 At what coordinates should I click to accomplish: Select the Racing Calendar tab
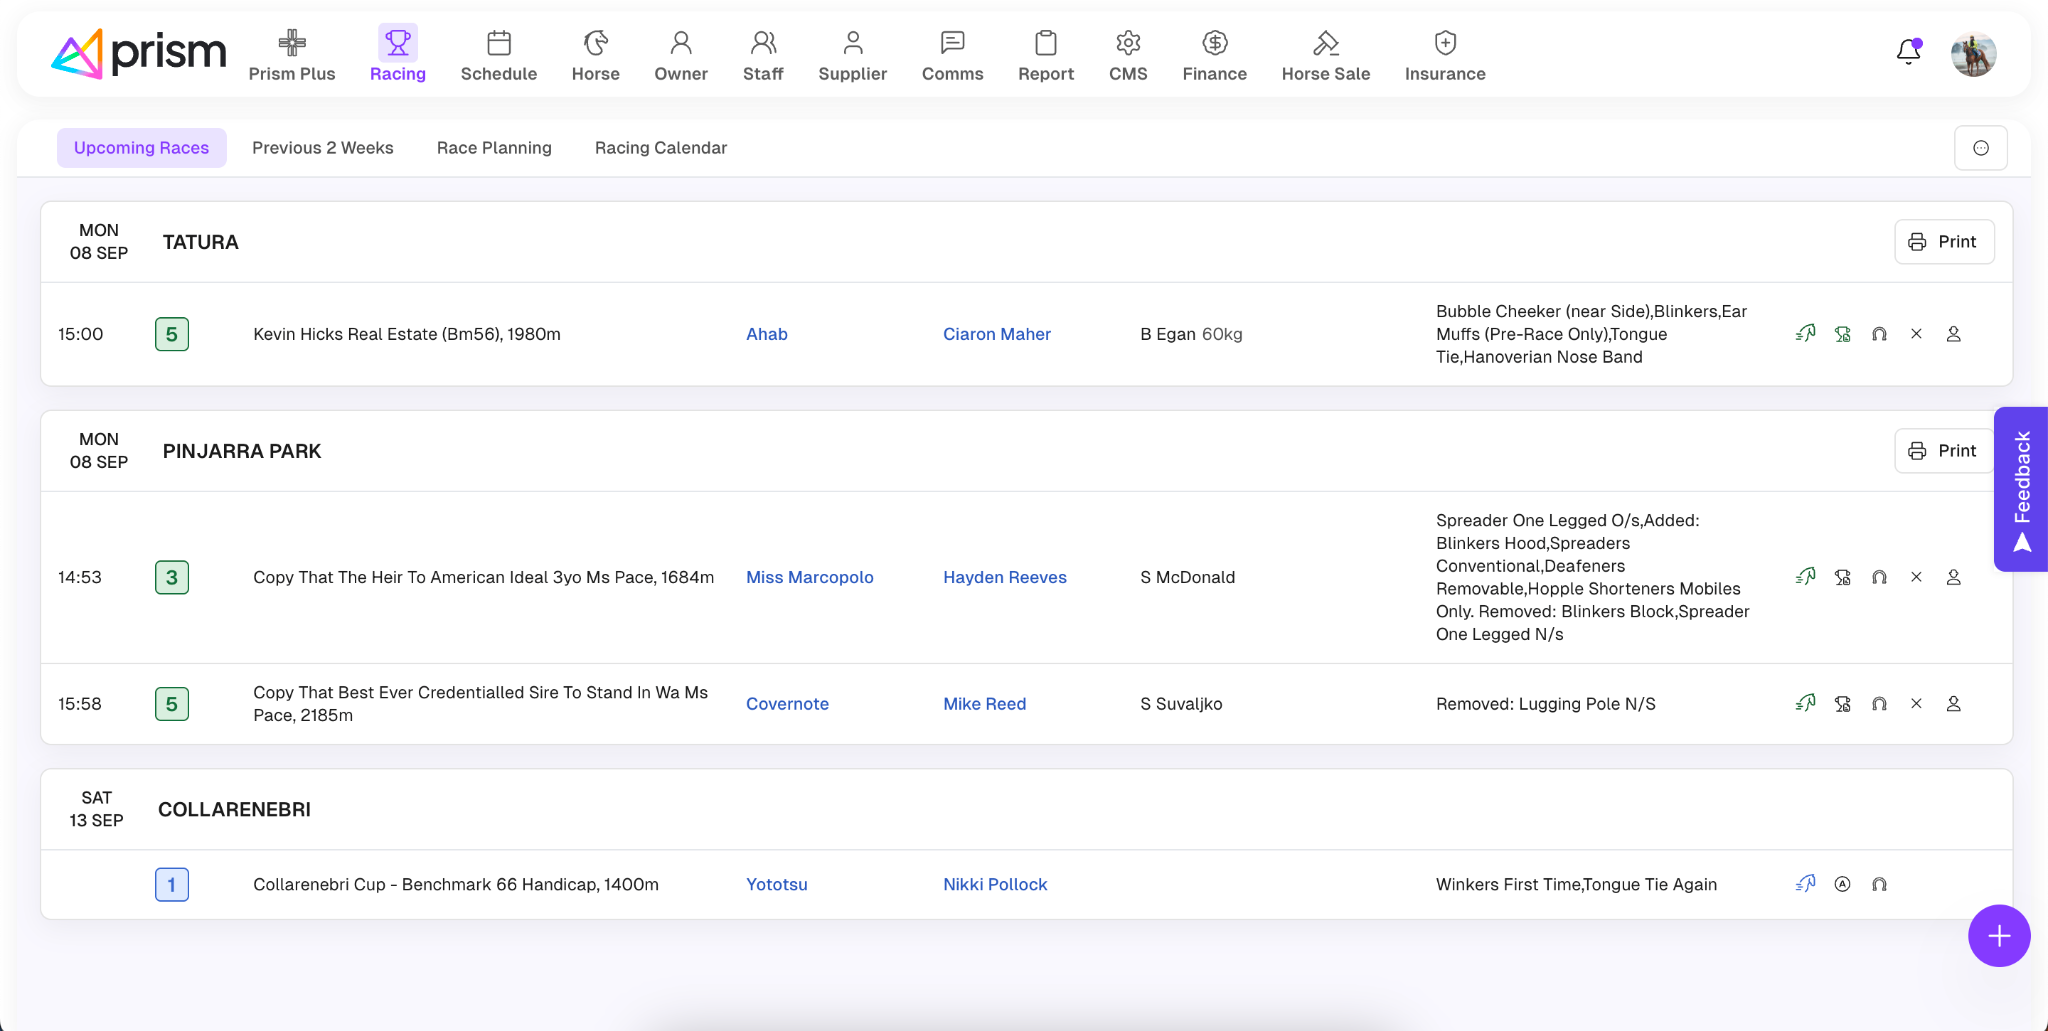point(660,148)
